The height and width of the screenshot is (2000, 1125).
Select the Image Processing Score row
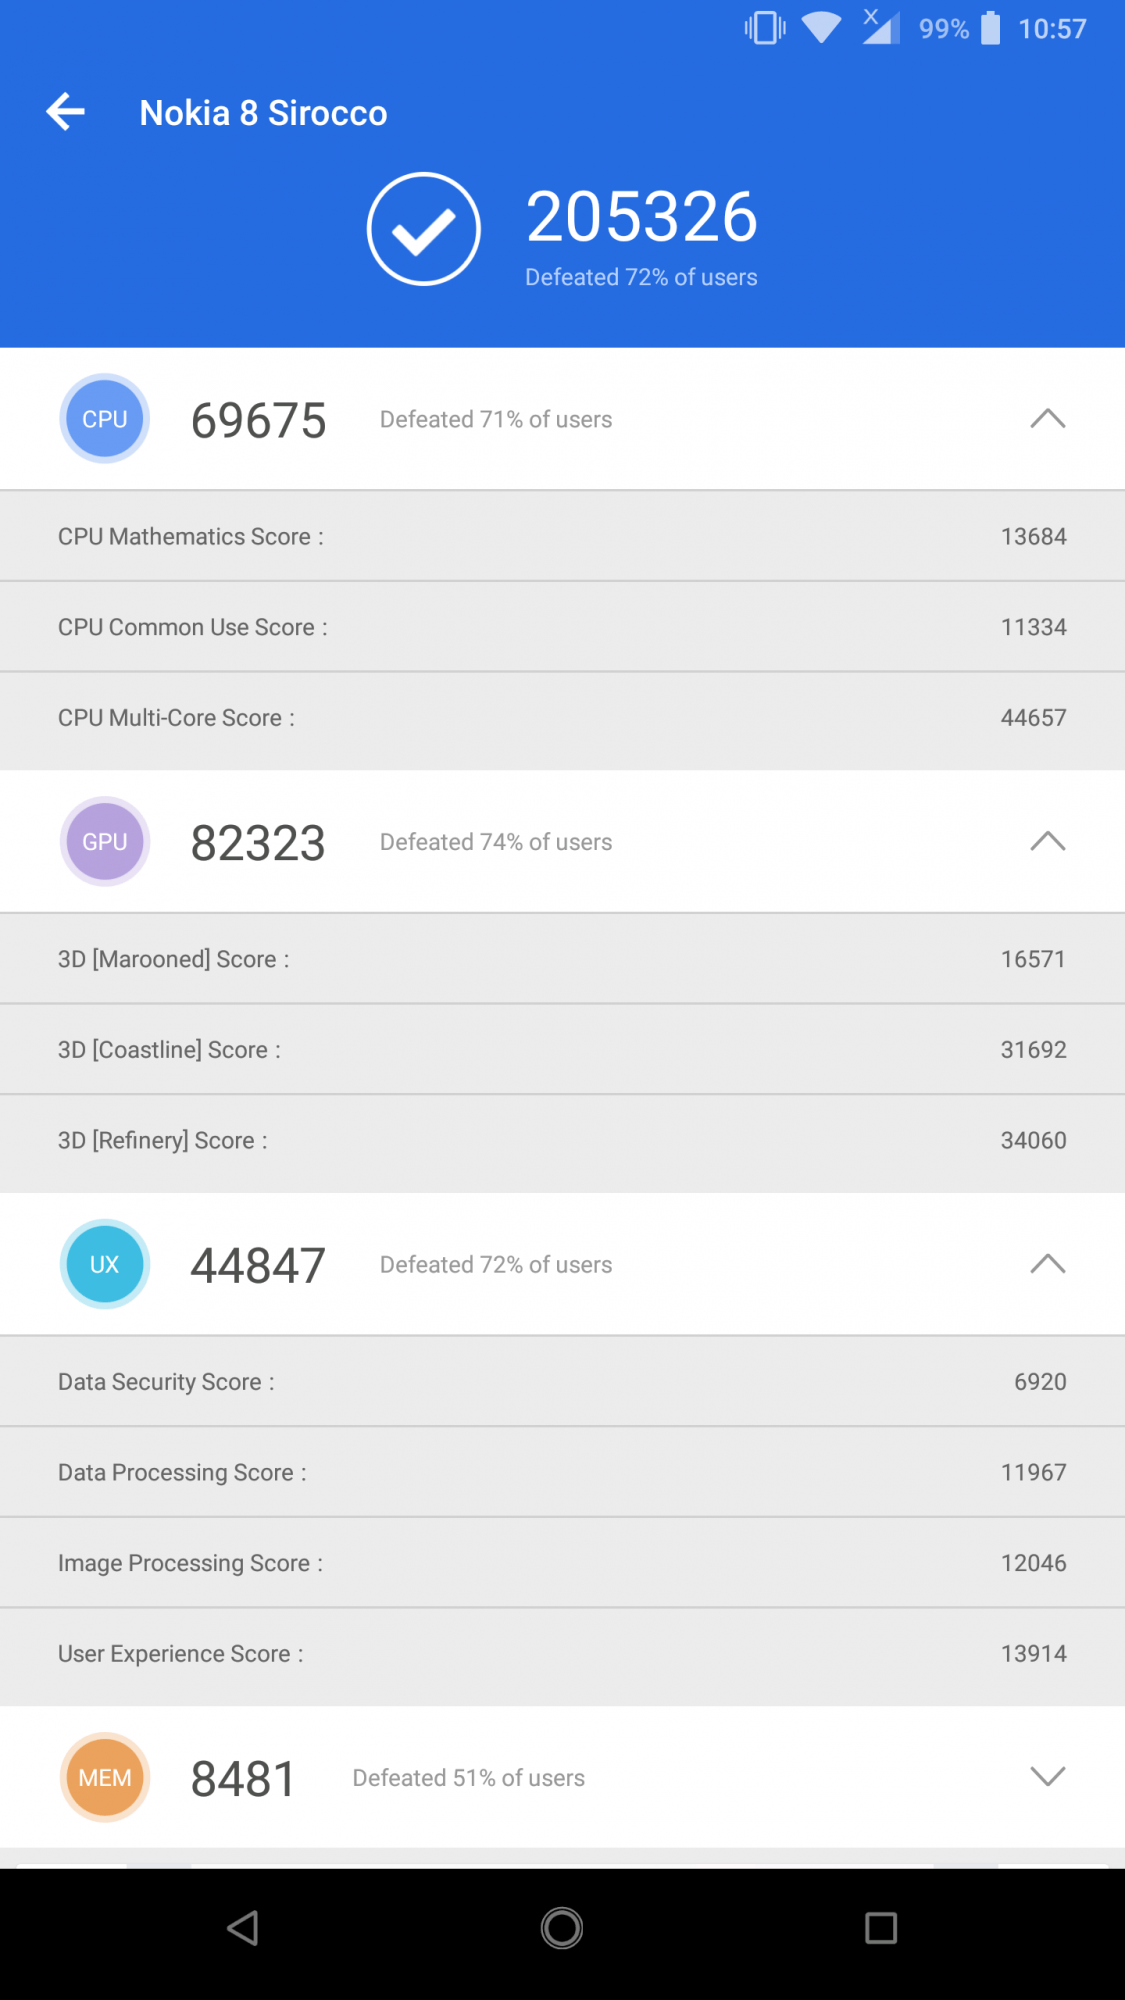[562, 1563]
